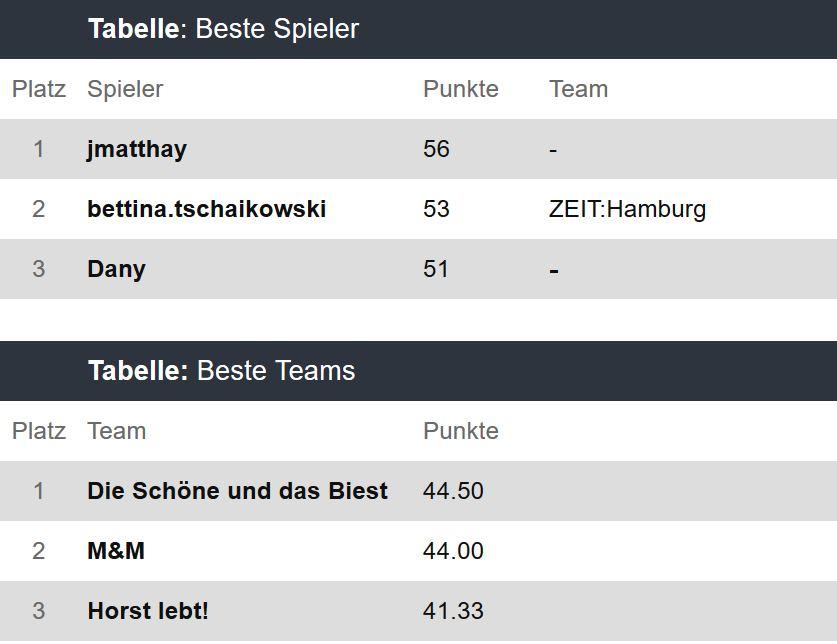The image size is (837, 644).
Task: Click Team column header in players table
Action: pos(578,89)
